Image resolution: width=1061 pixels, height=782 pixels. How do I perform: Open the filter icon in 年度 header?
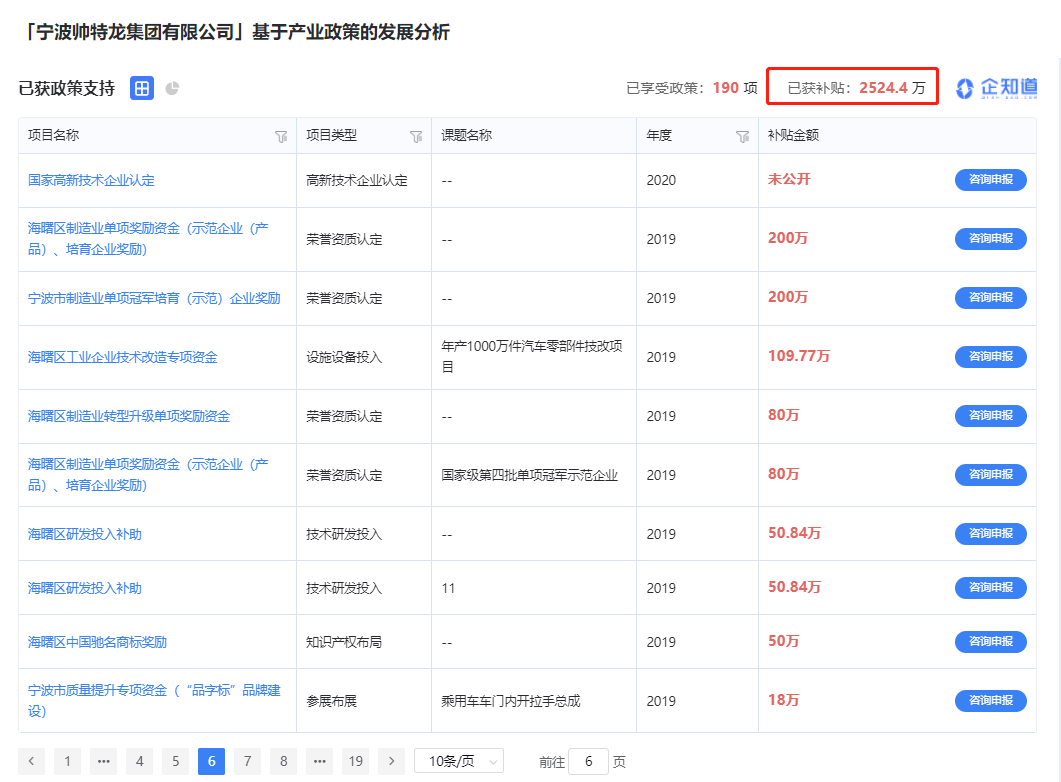[x=742, y=137]
